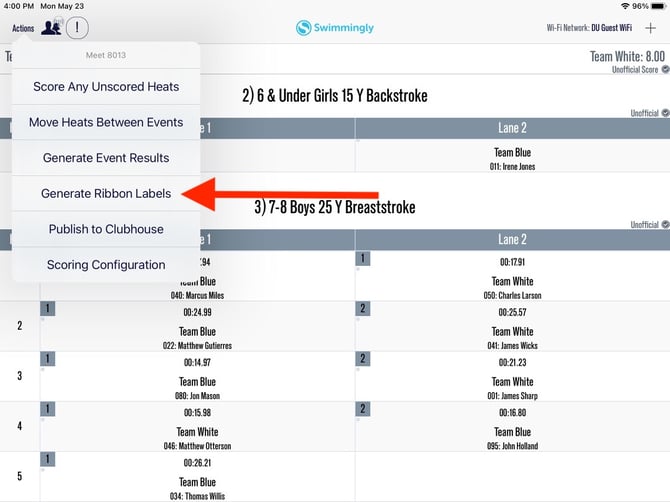Tap the Swimmingly logo
The width and height of the screenshot is (670, 502).
335,28
